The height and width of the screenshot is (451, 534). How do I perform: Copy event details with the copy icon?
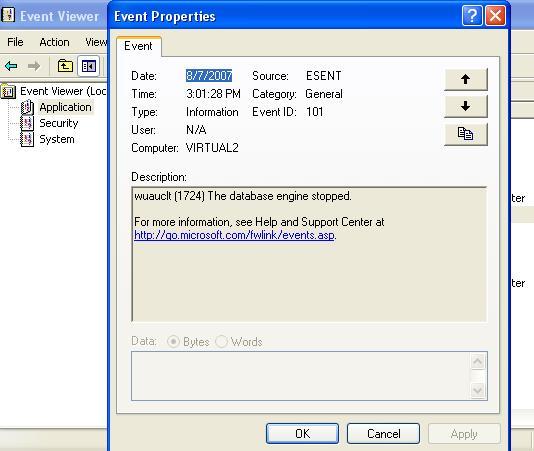(x=466, y=134)
